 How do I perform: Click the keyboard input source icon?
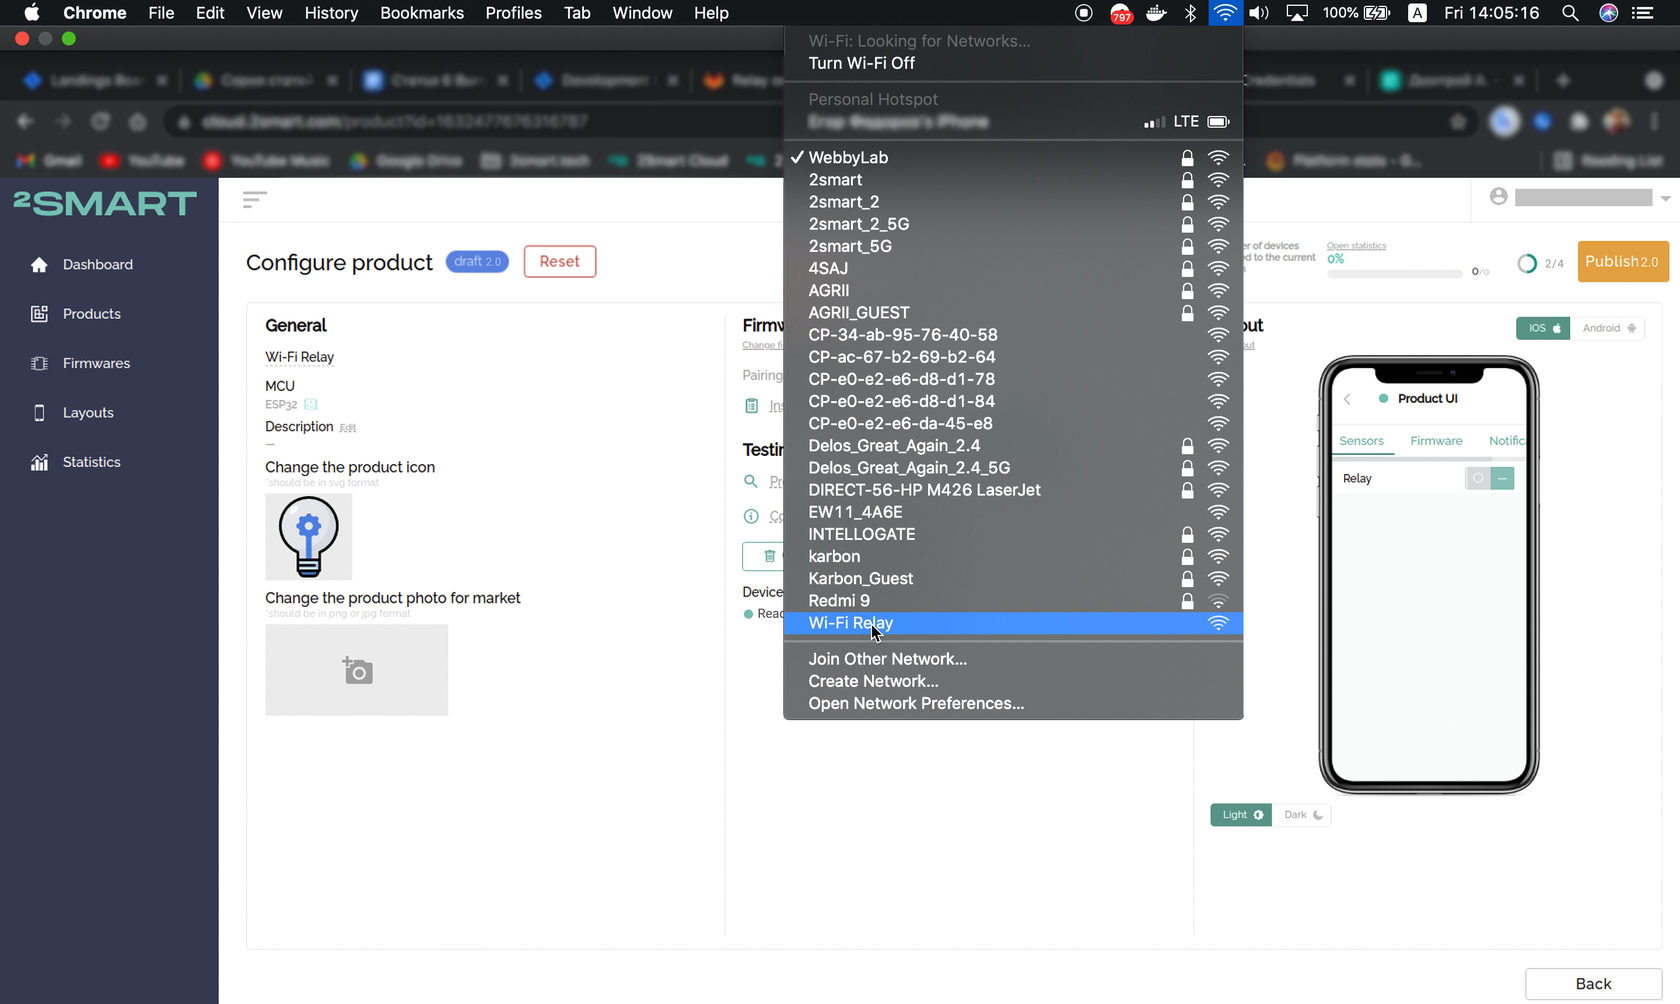(1417, 13)
